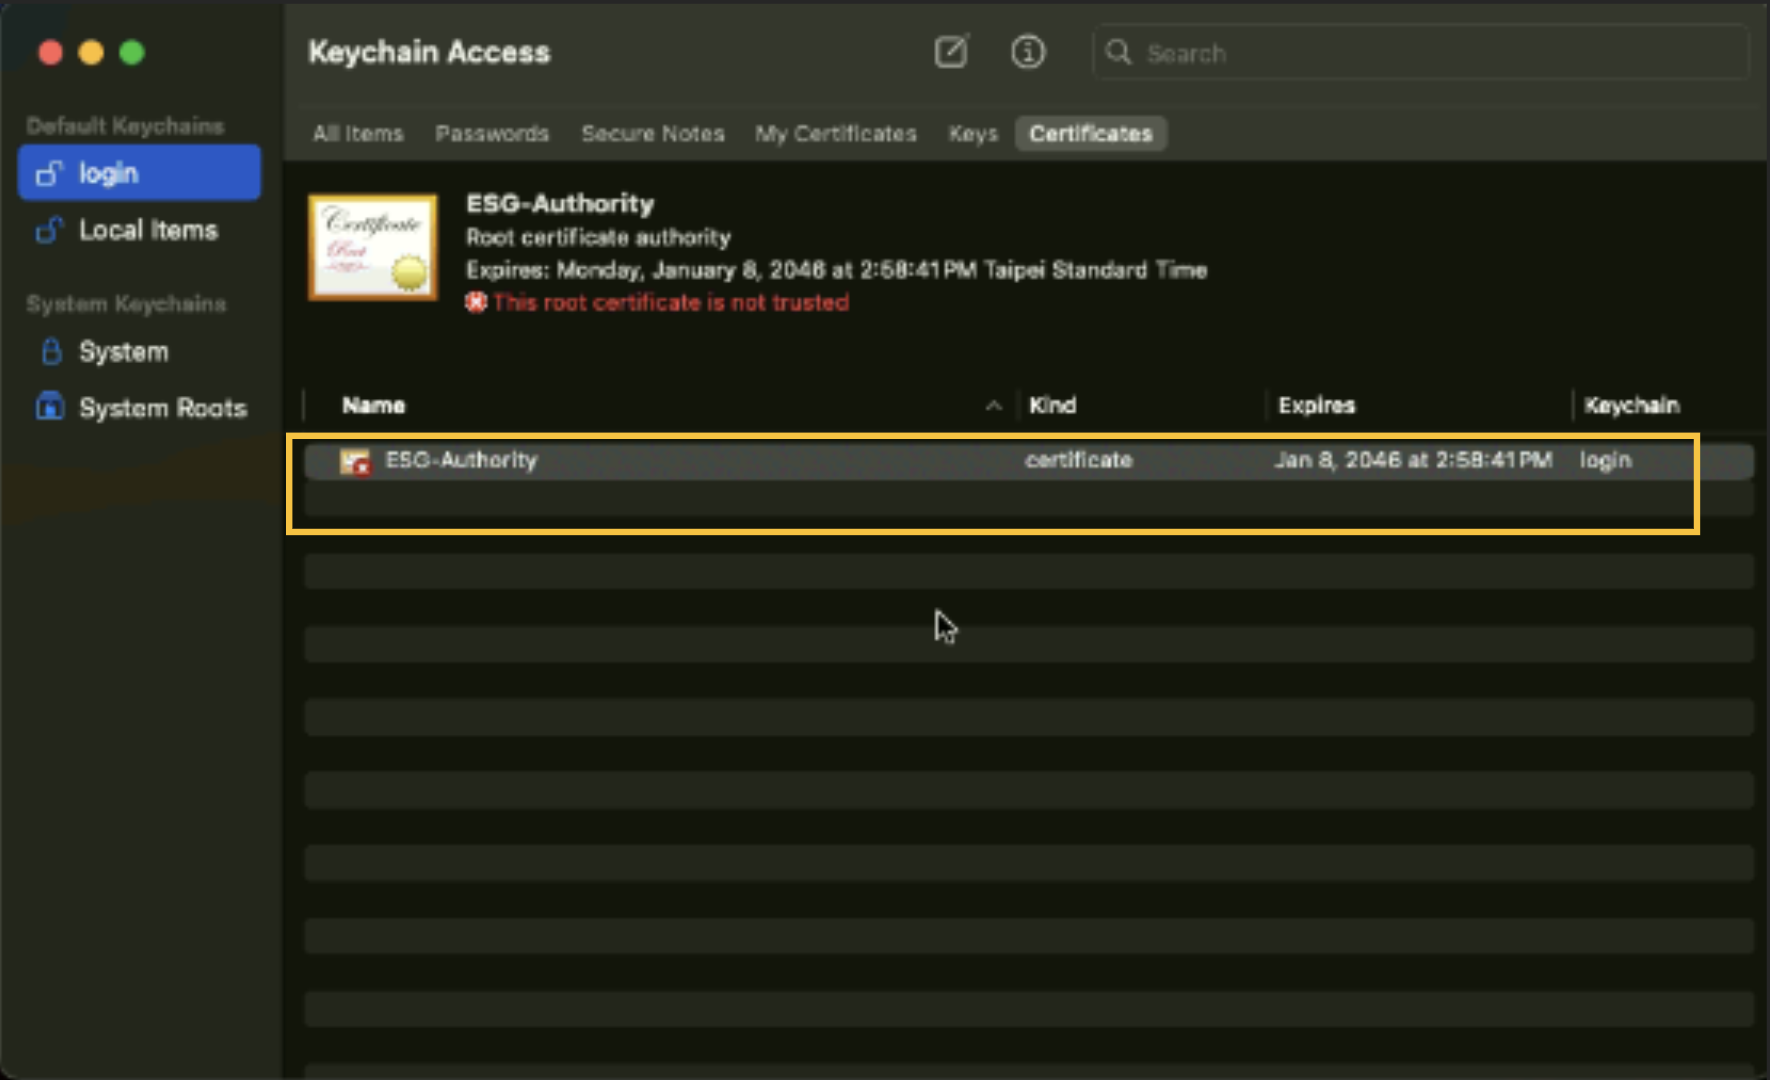Select the login keychain in sidebar
Image resolution: width=1770 pixels, height=1080 pixels.
coord(139,173)
